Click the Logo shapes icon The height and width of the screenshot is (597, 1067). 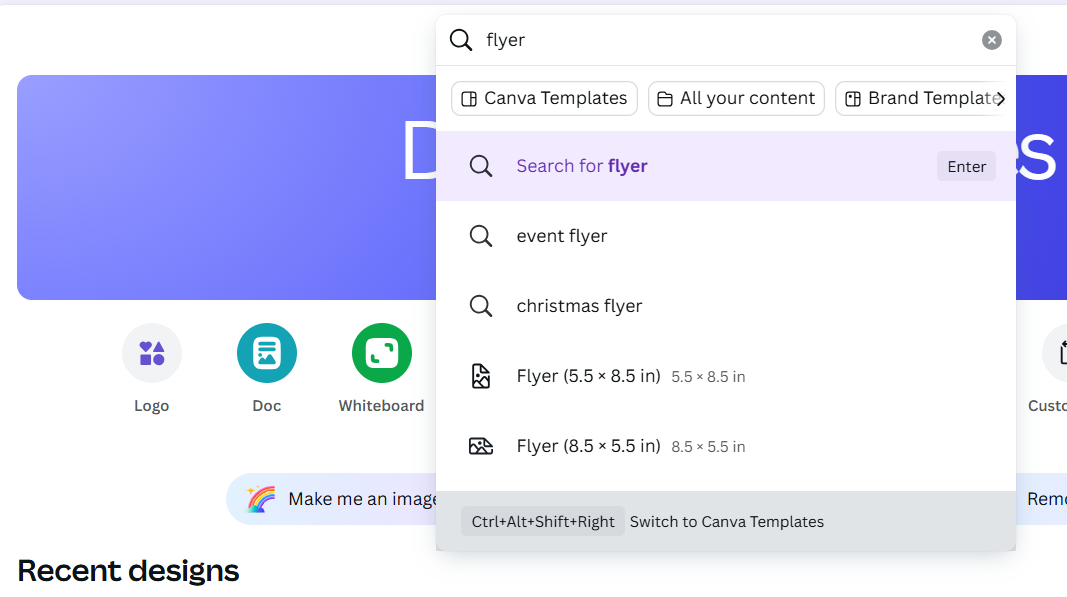(152, 353)
